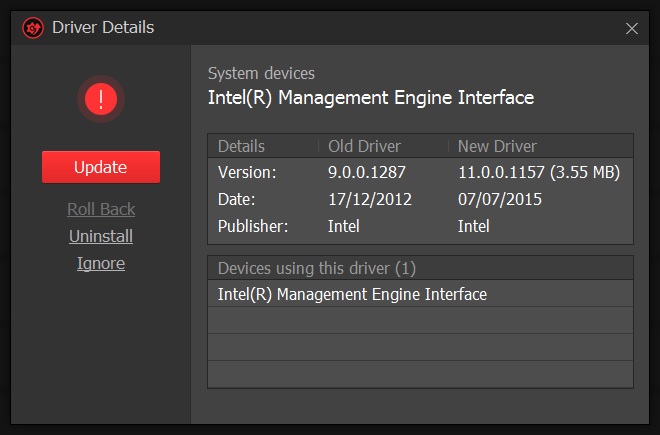This screenshot has width=660, height=435.
Task: Click new driver version 11.0.0.1157 (3.55 MB)
Action: pos(539,172)
